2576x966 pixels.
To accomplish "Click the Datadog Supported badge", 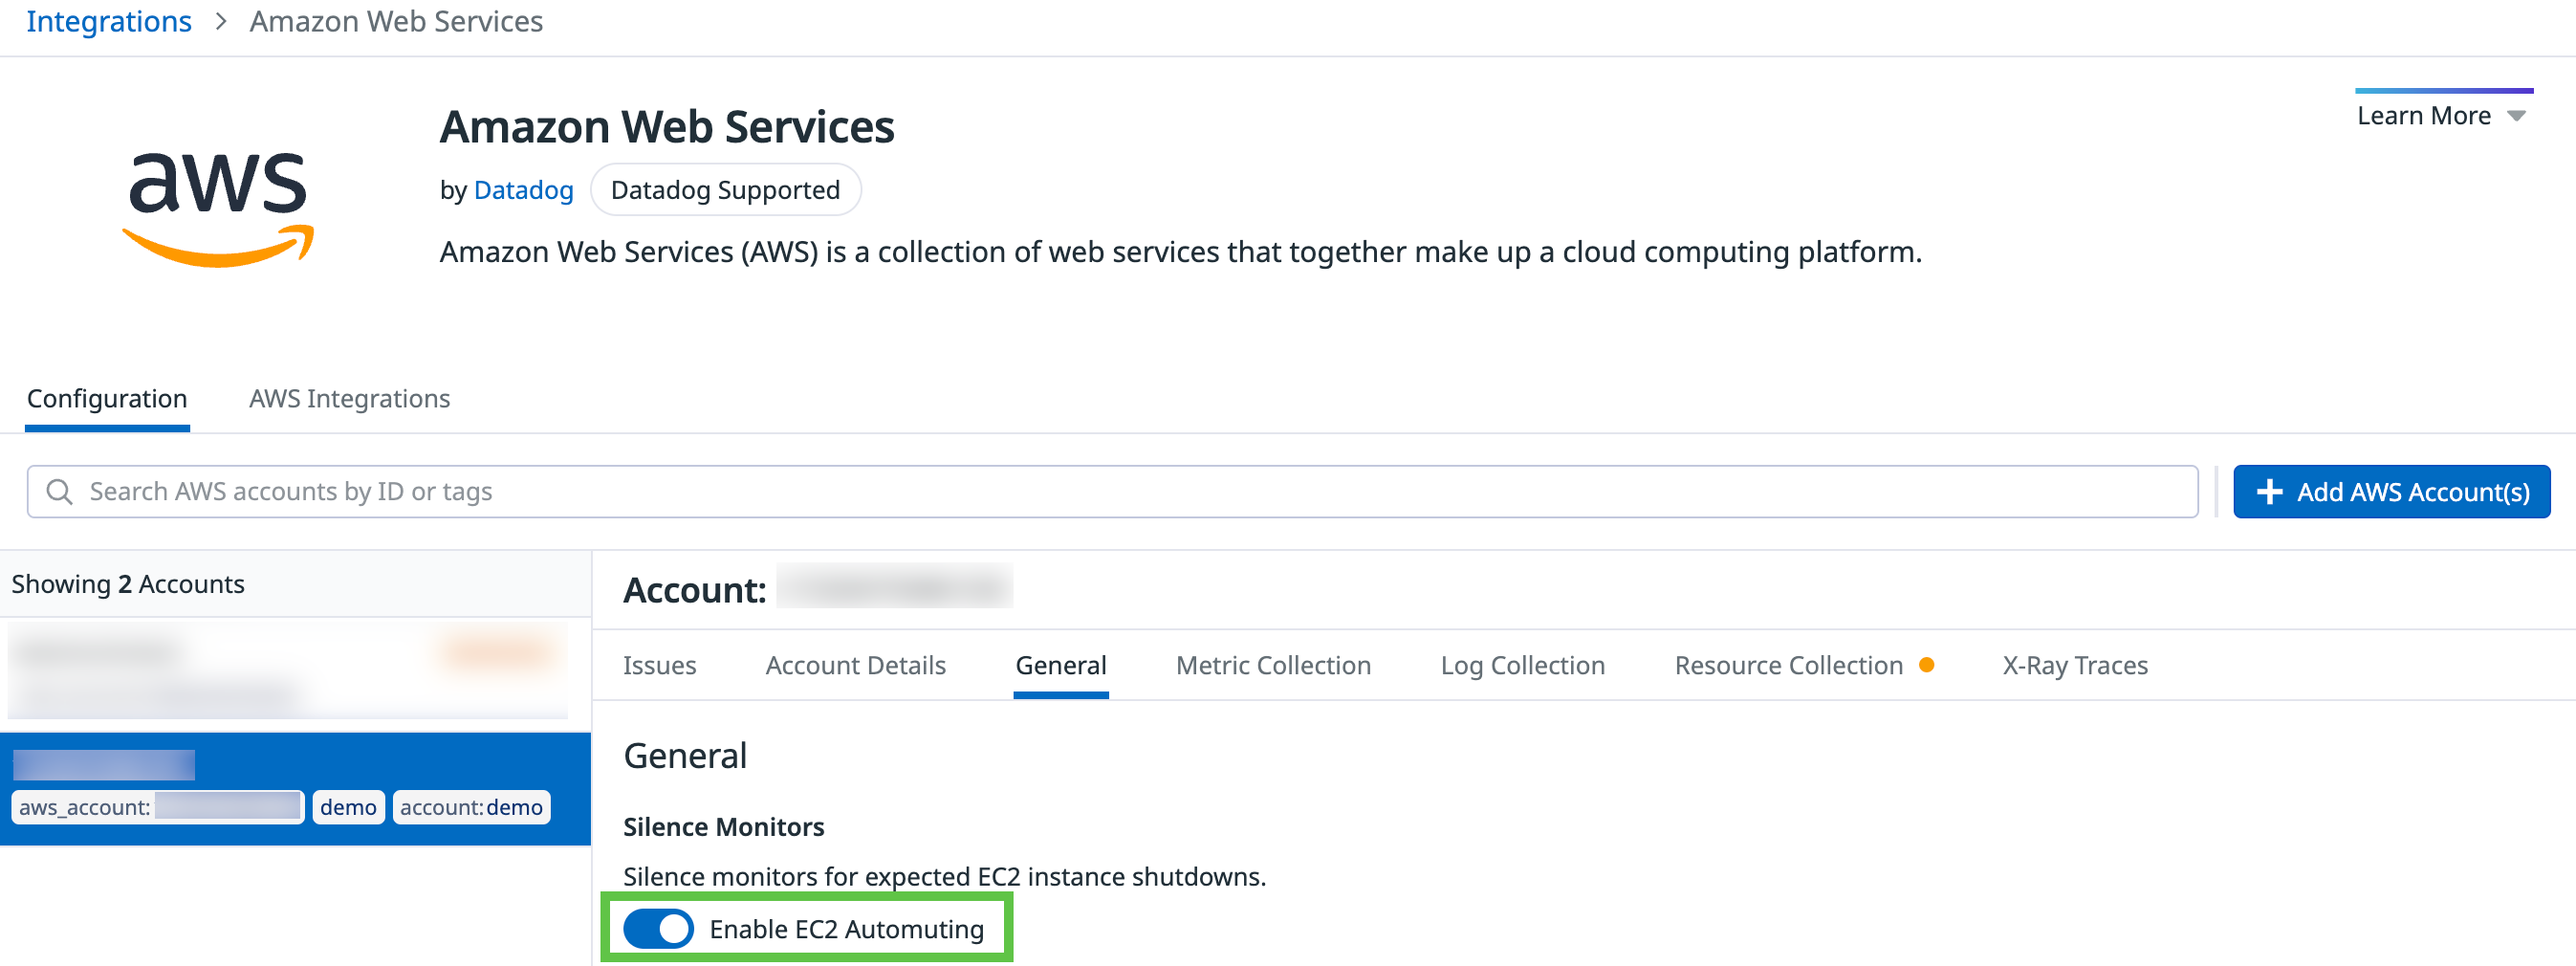I will click(725, 190).
